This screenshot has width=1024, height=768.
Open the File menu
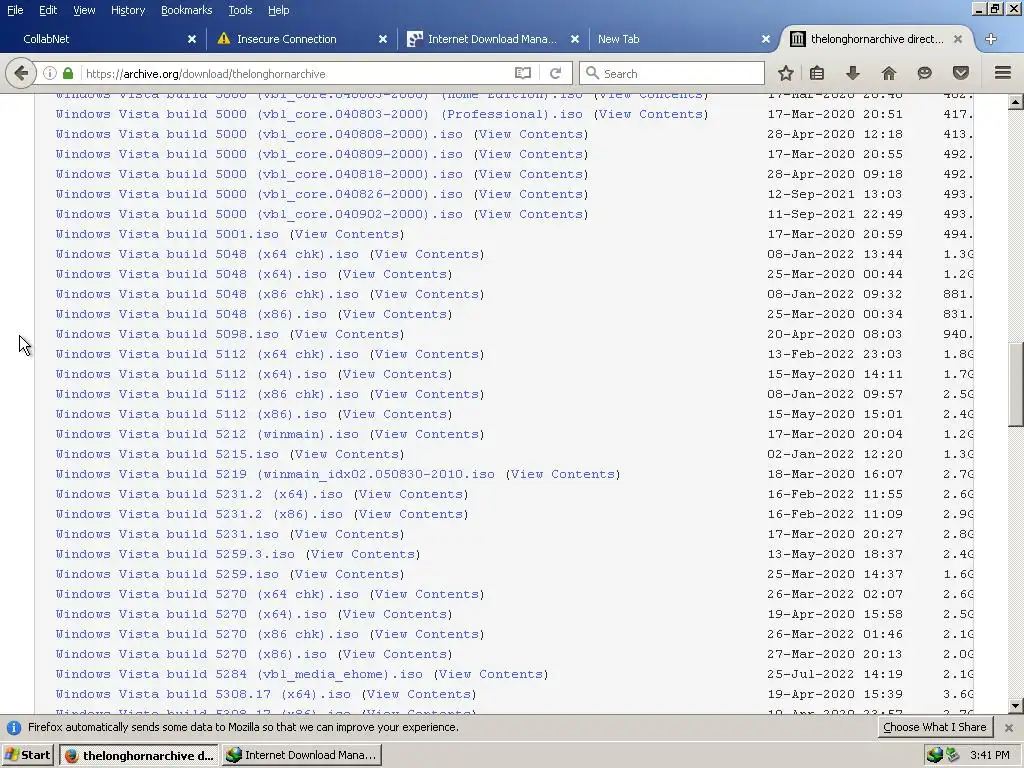15,10
